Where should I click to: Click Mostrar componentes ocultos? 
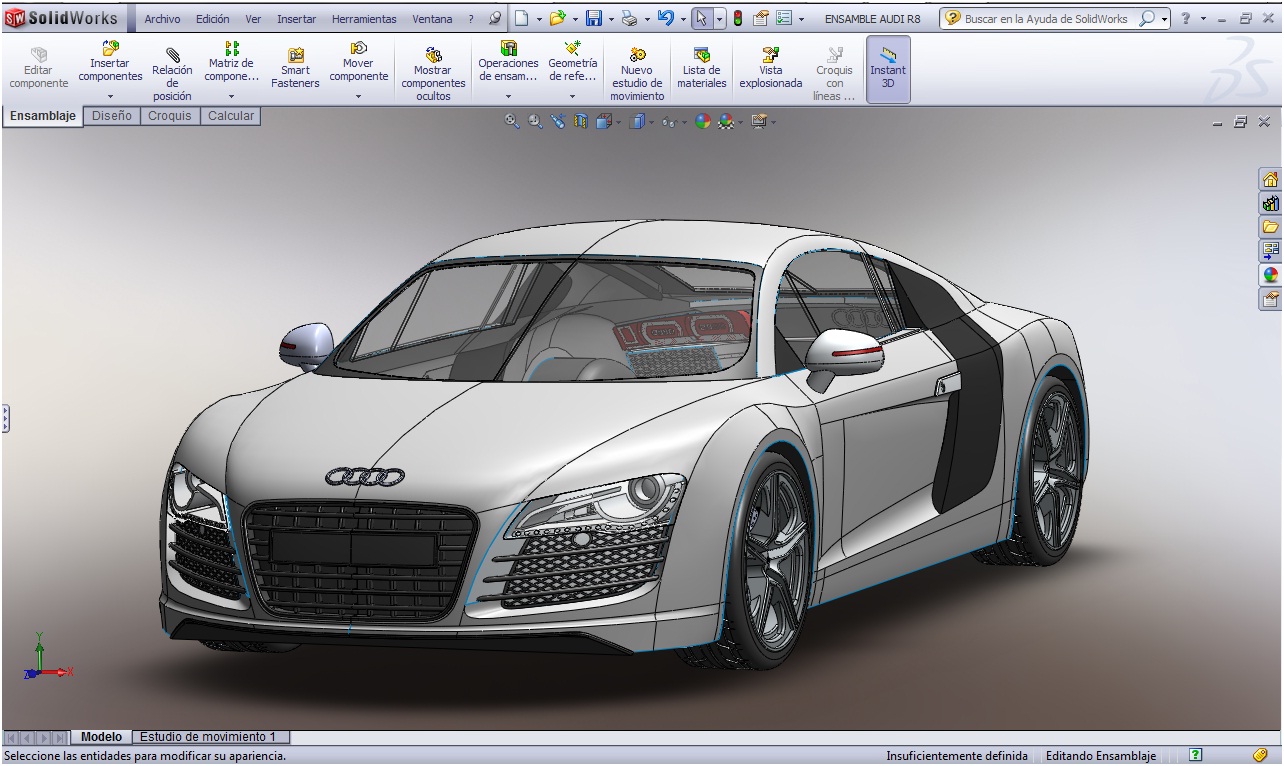pyautogui.click(x=433, y=75)
